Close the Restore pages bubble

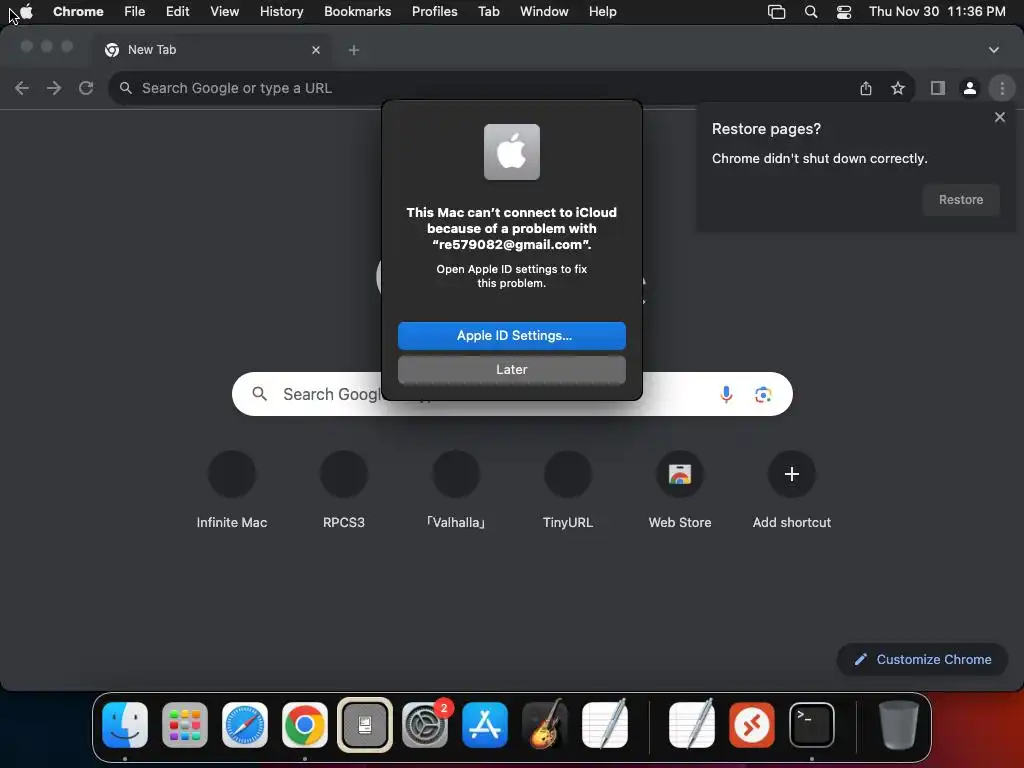click(x=1000, y=118)
